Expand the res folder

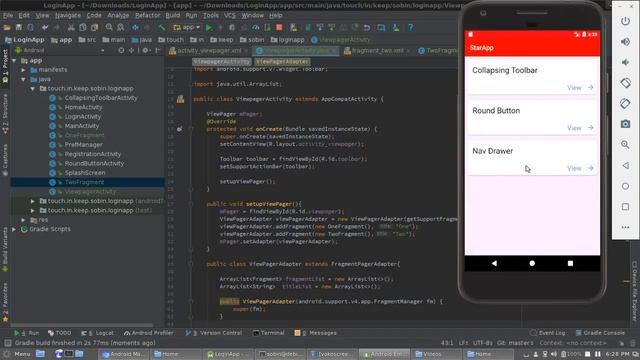point(23,220)
